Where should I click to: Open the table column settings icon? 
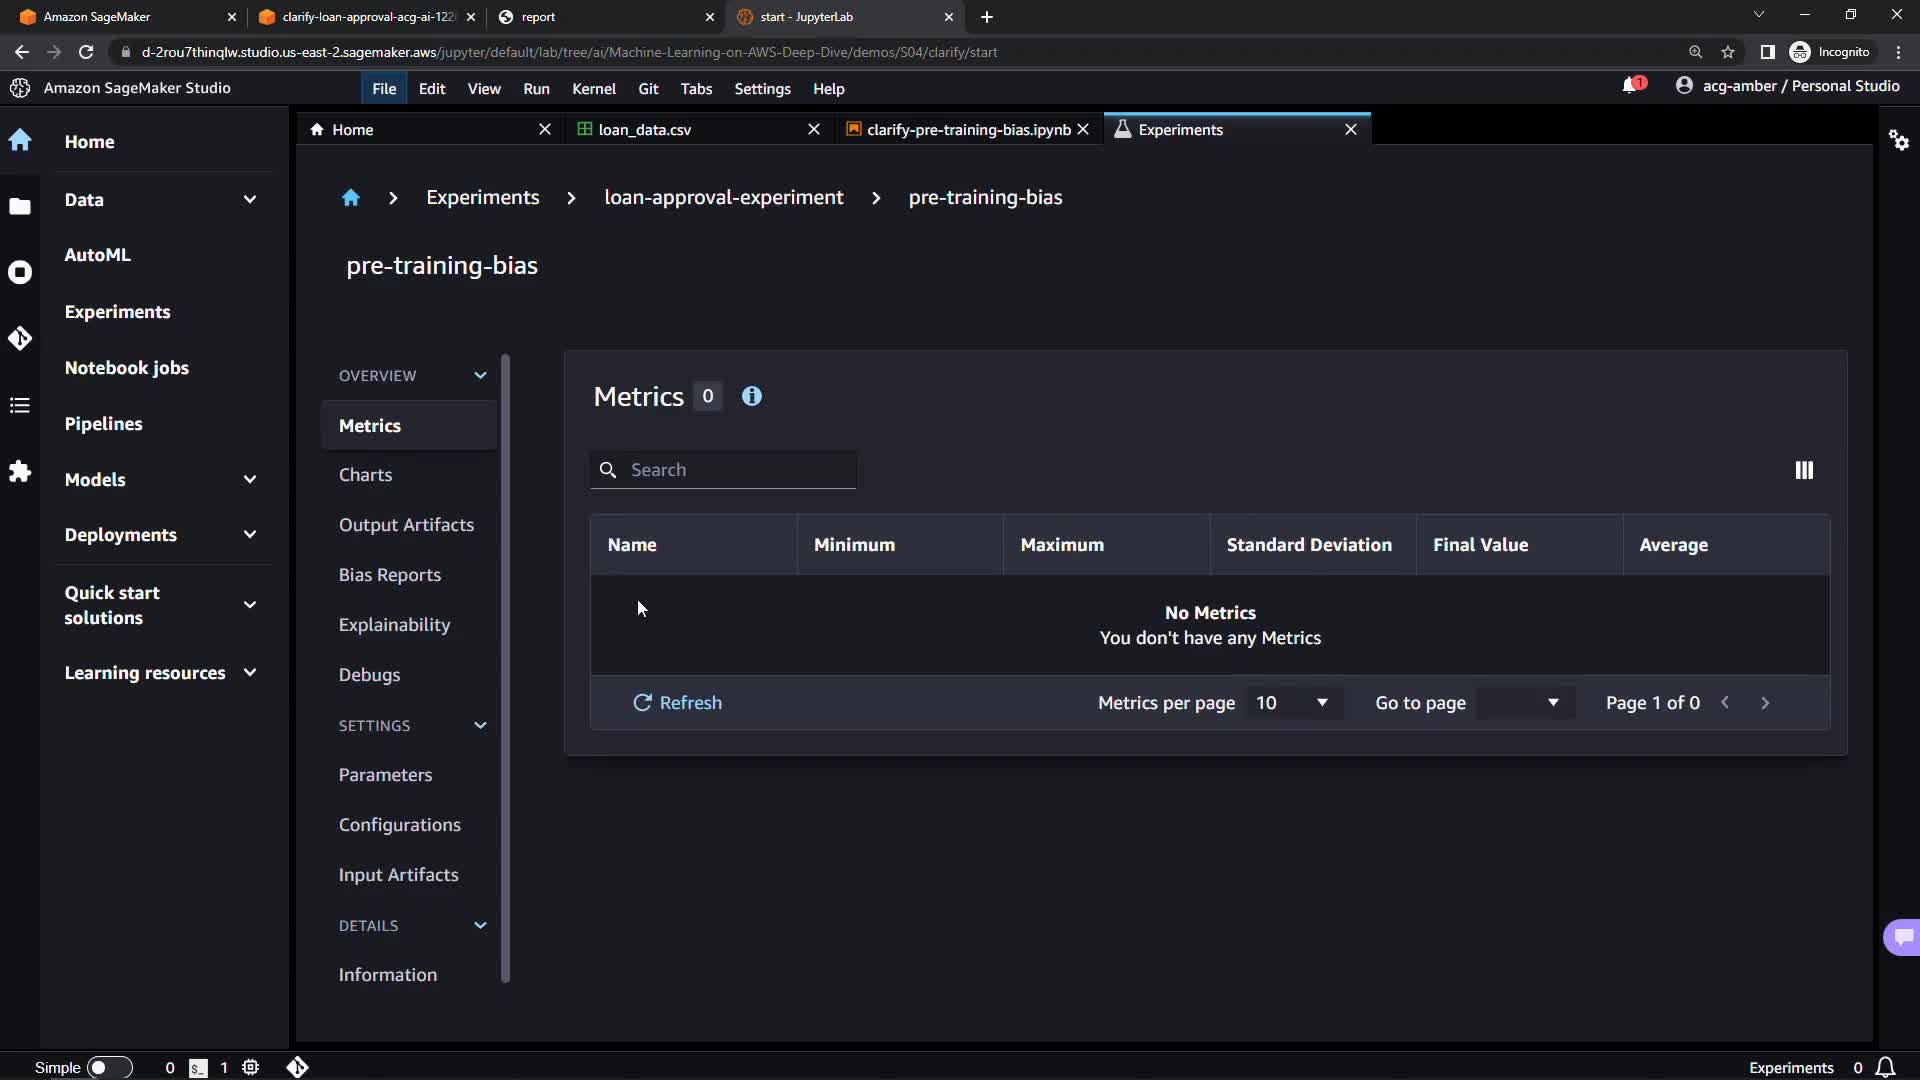click(1804, 470)
